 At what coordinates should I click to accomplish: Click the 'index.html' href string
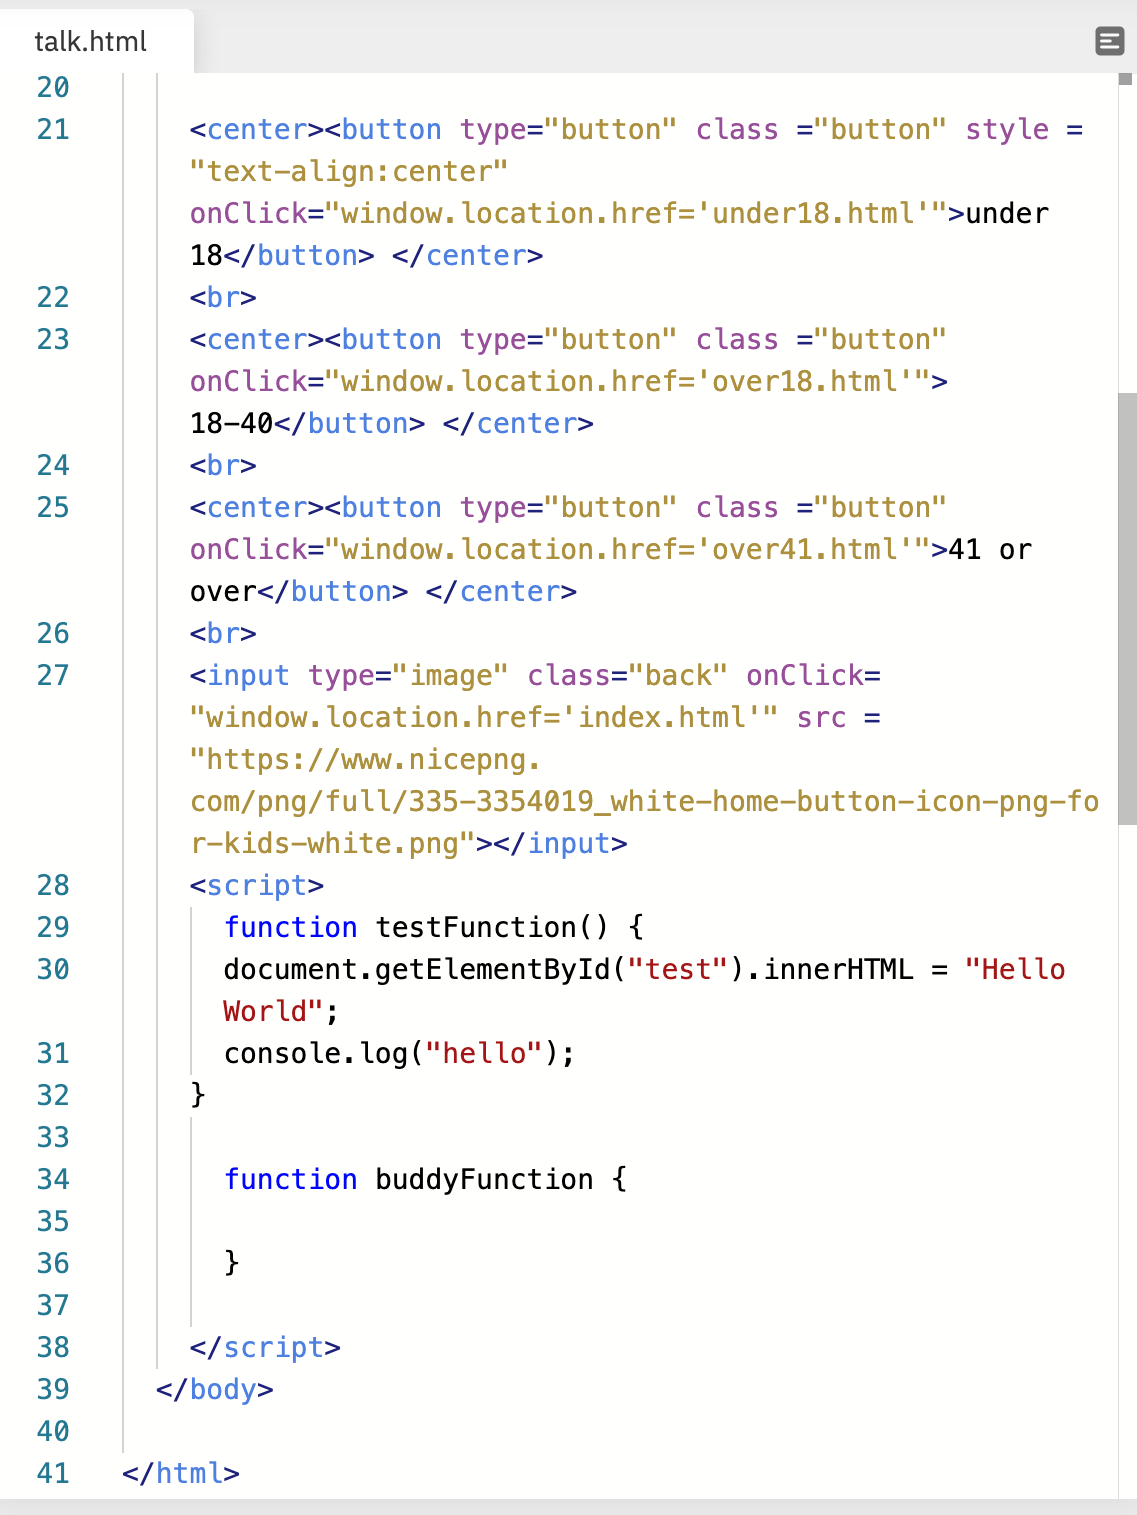661,717
